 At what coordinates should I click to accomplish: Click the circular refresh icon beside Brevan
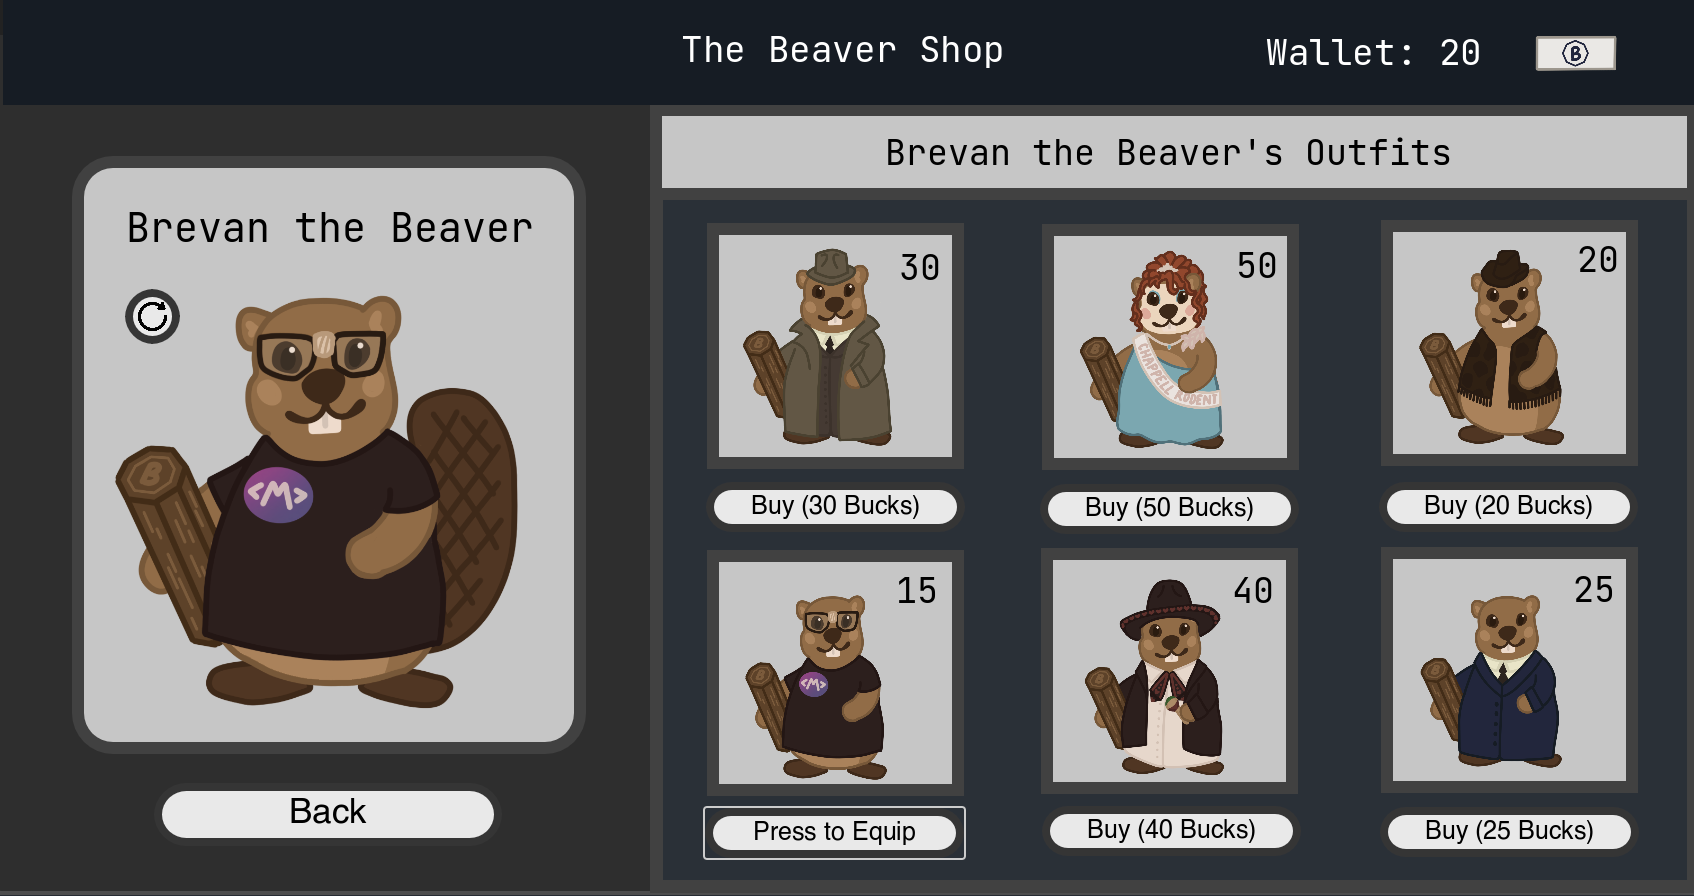tap(152, 317)
